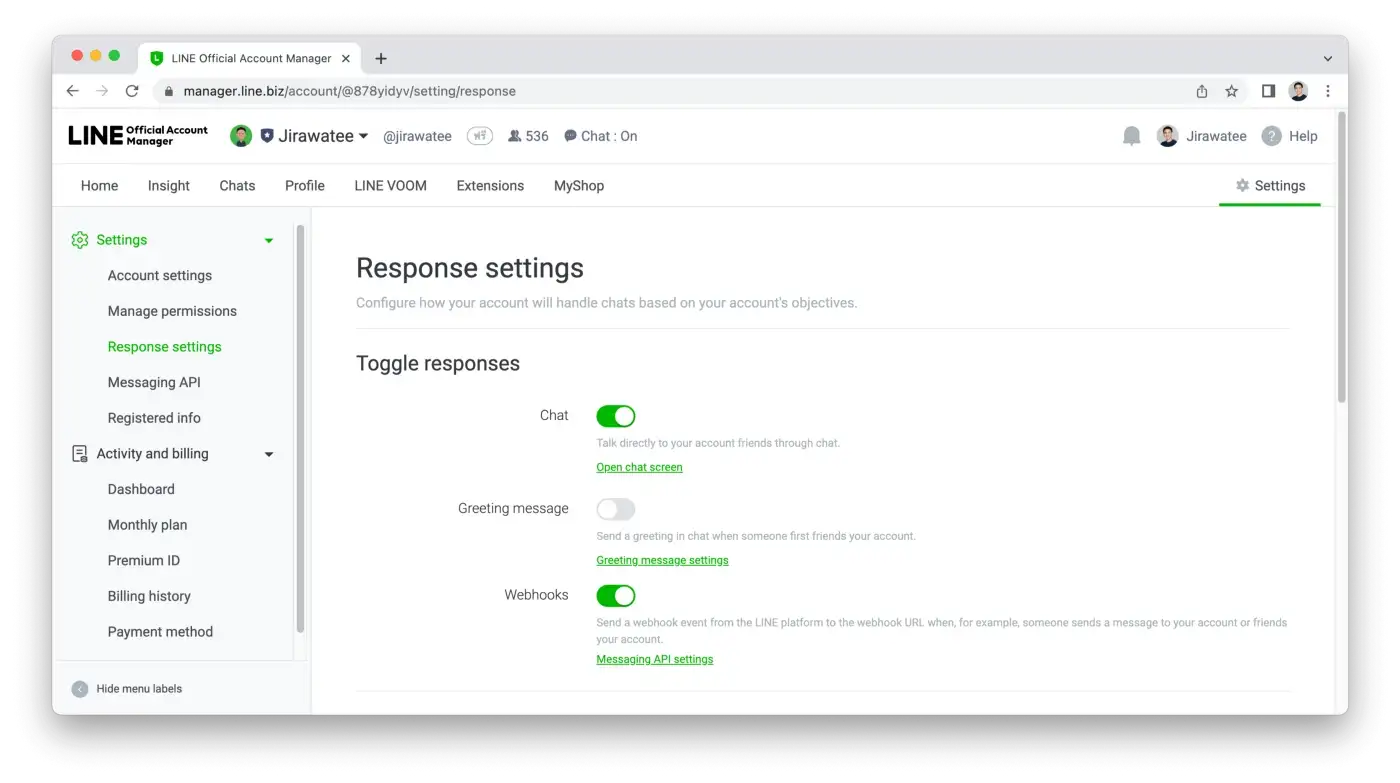Follow the Messaging API settings link
This screenshot has height=783, width=1400.
coord(654,659)
